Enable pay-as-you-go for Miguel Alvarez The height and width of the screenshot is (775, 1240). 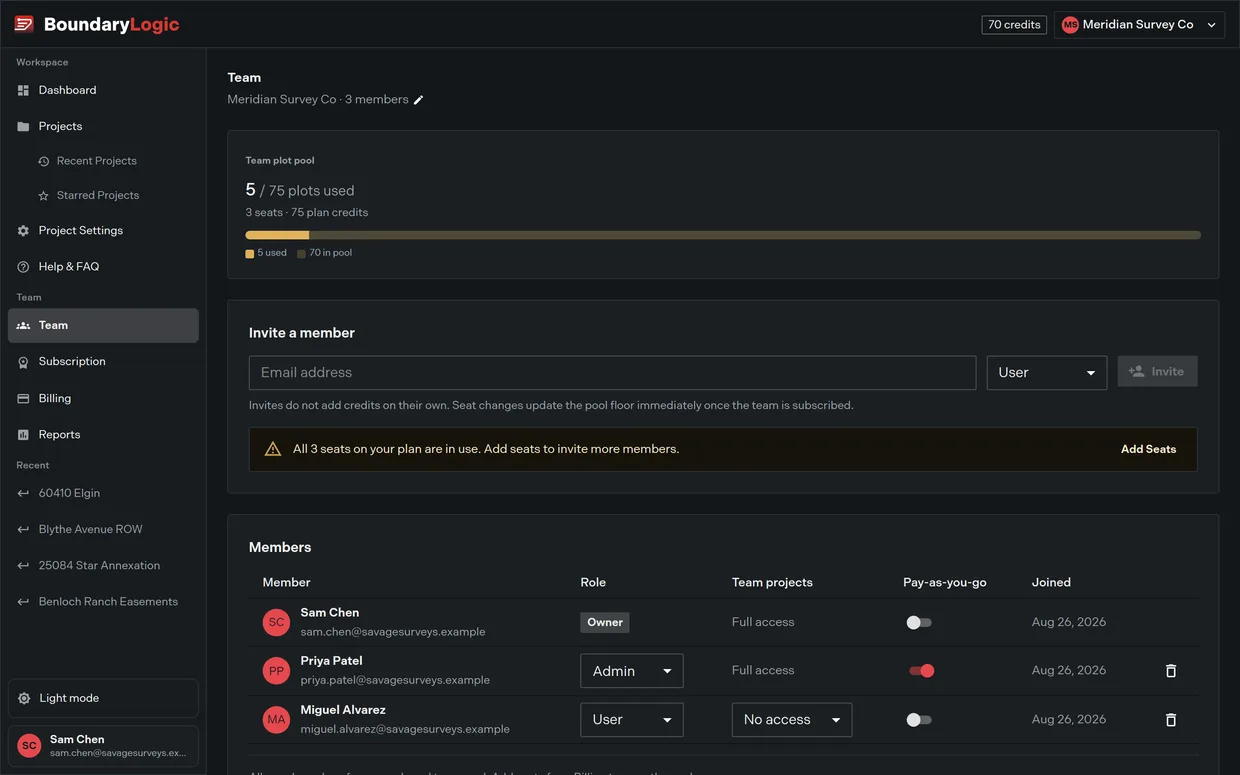(919, 720)
